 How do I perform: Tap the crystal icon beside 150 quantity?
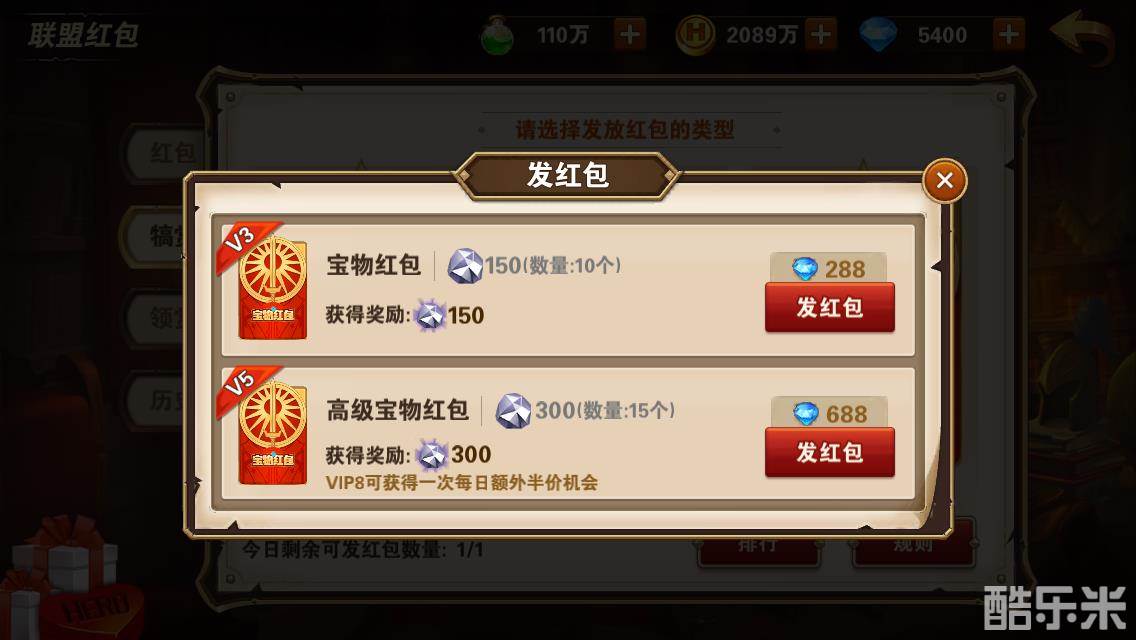click(x=464, y=266)
